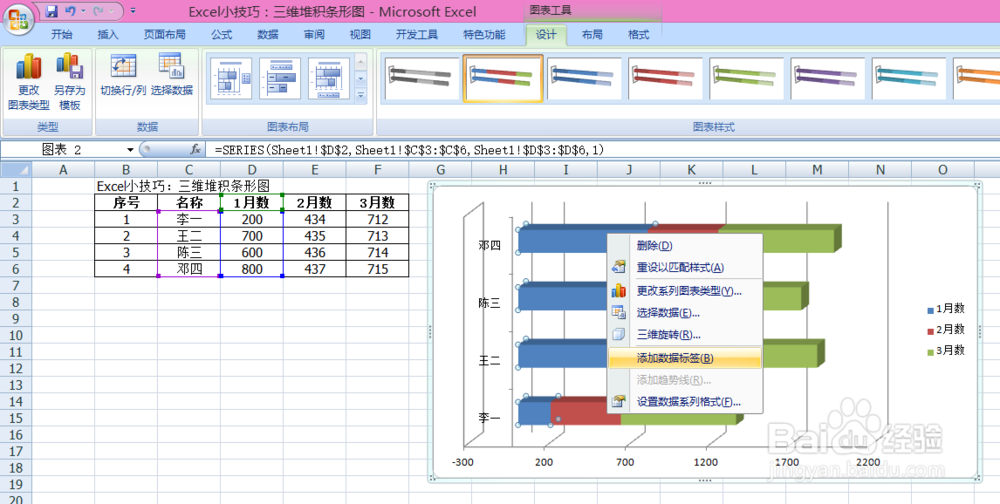Image resolution: width=1000 pixels, height=504 pixels.
Task: Open the 公式 ribbon tab
Action: 221,34
